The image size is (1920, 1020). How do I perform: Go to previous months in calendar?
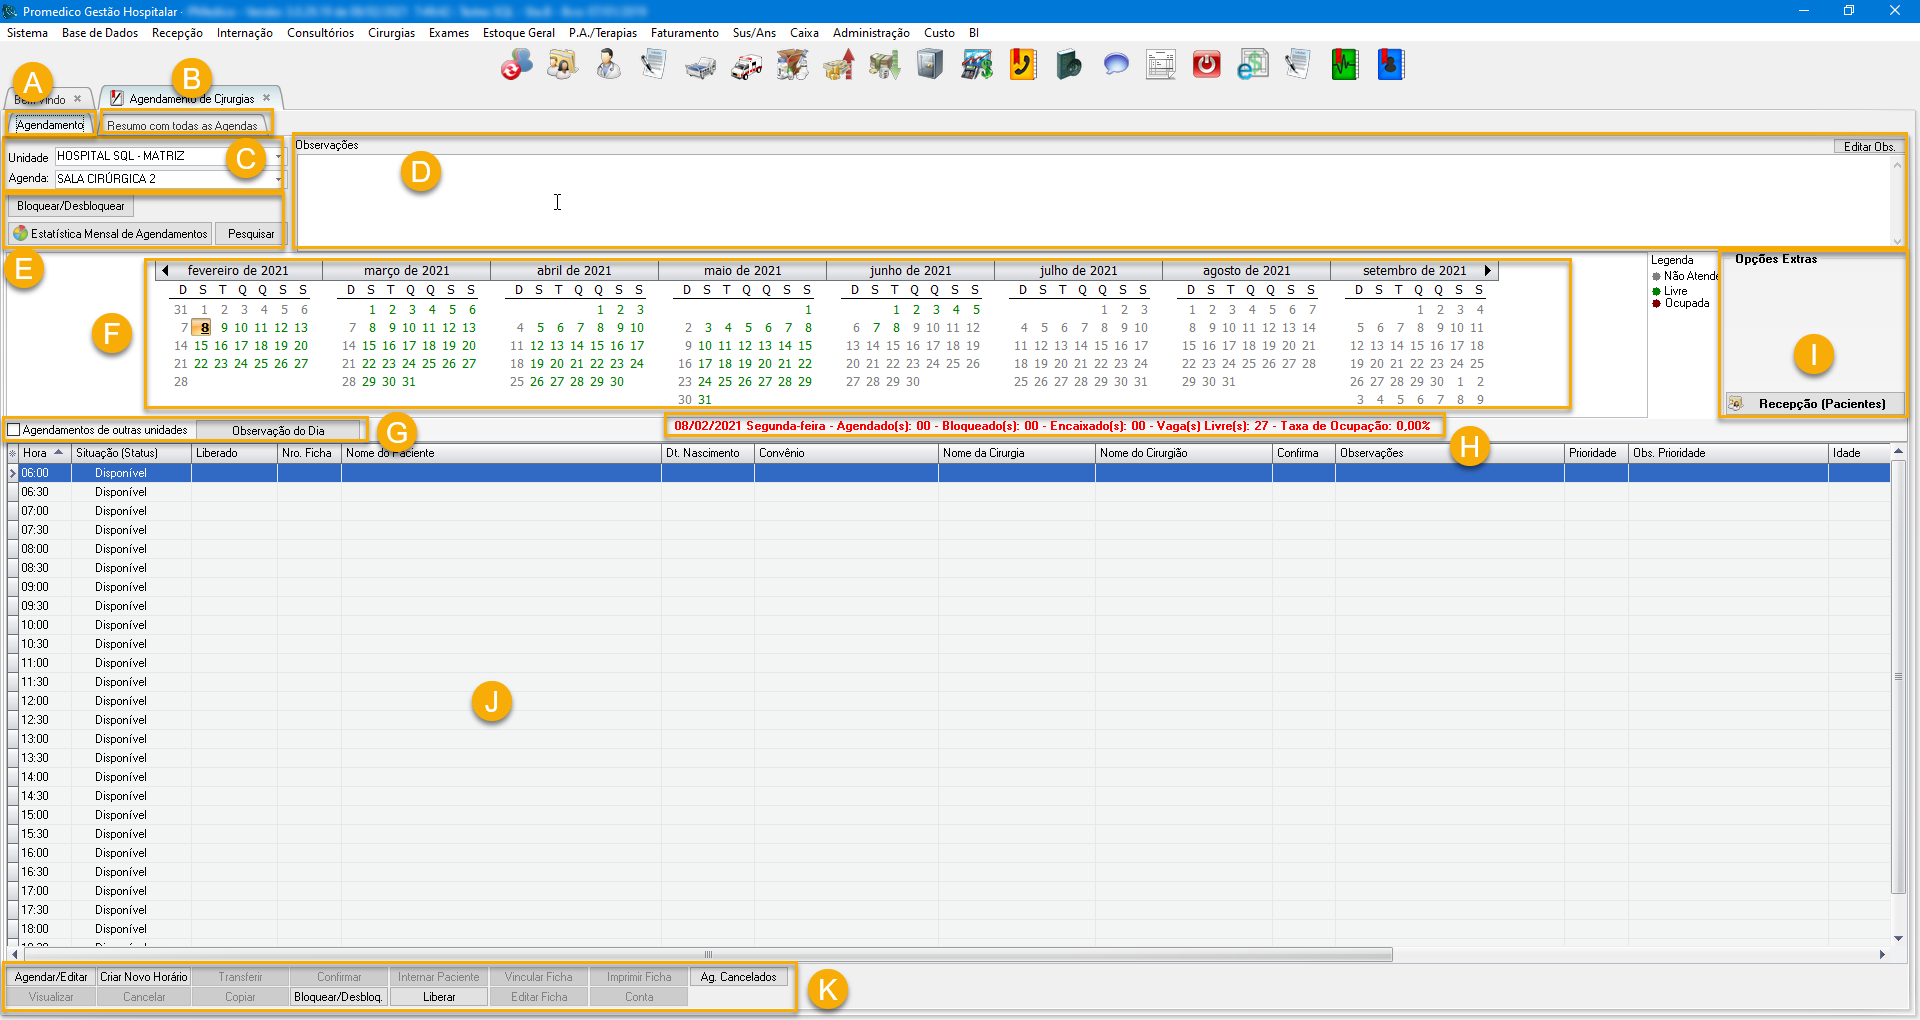[x=165, y=270]
